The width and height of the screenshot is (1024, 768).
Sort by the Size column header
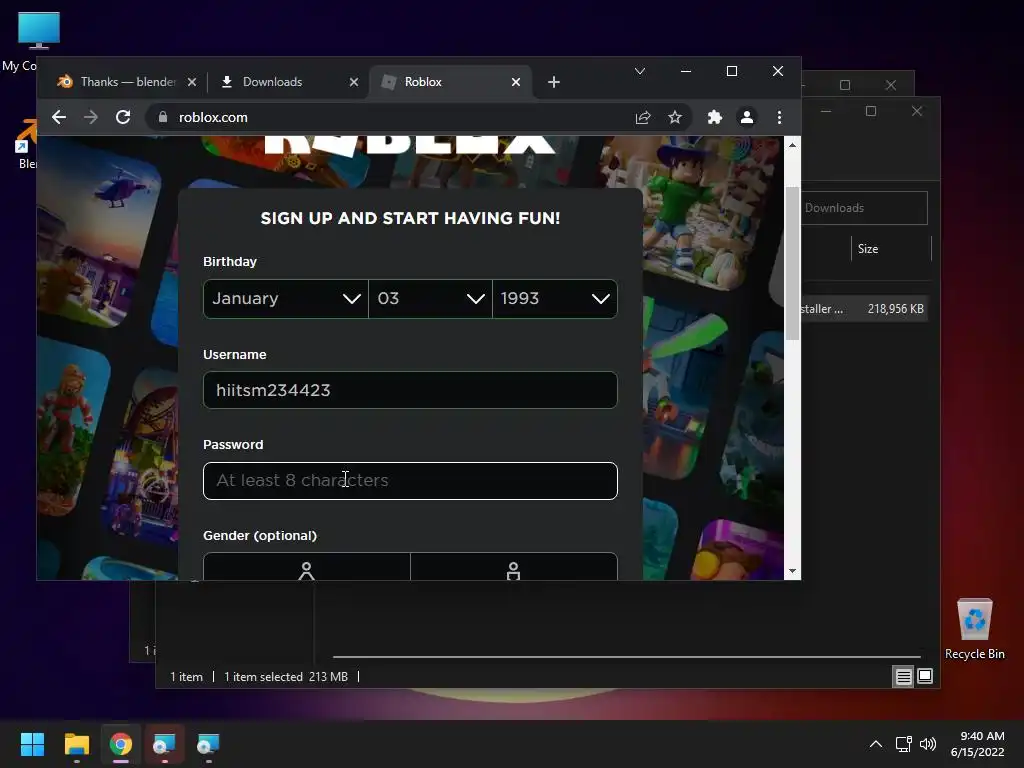coord(891,249)
